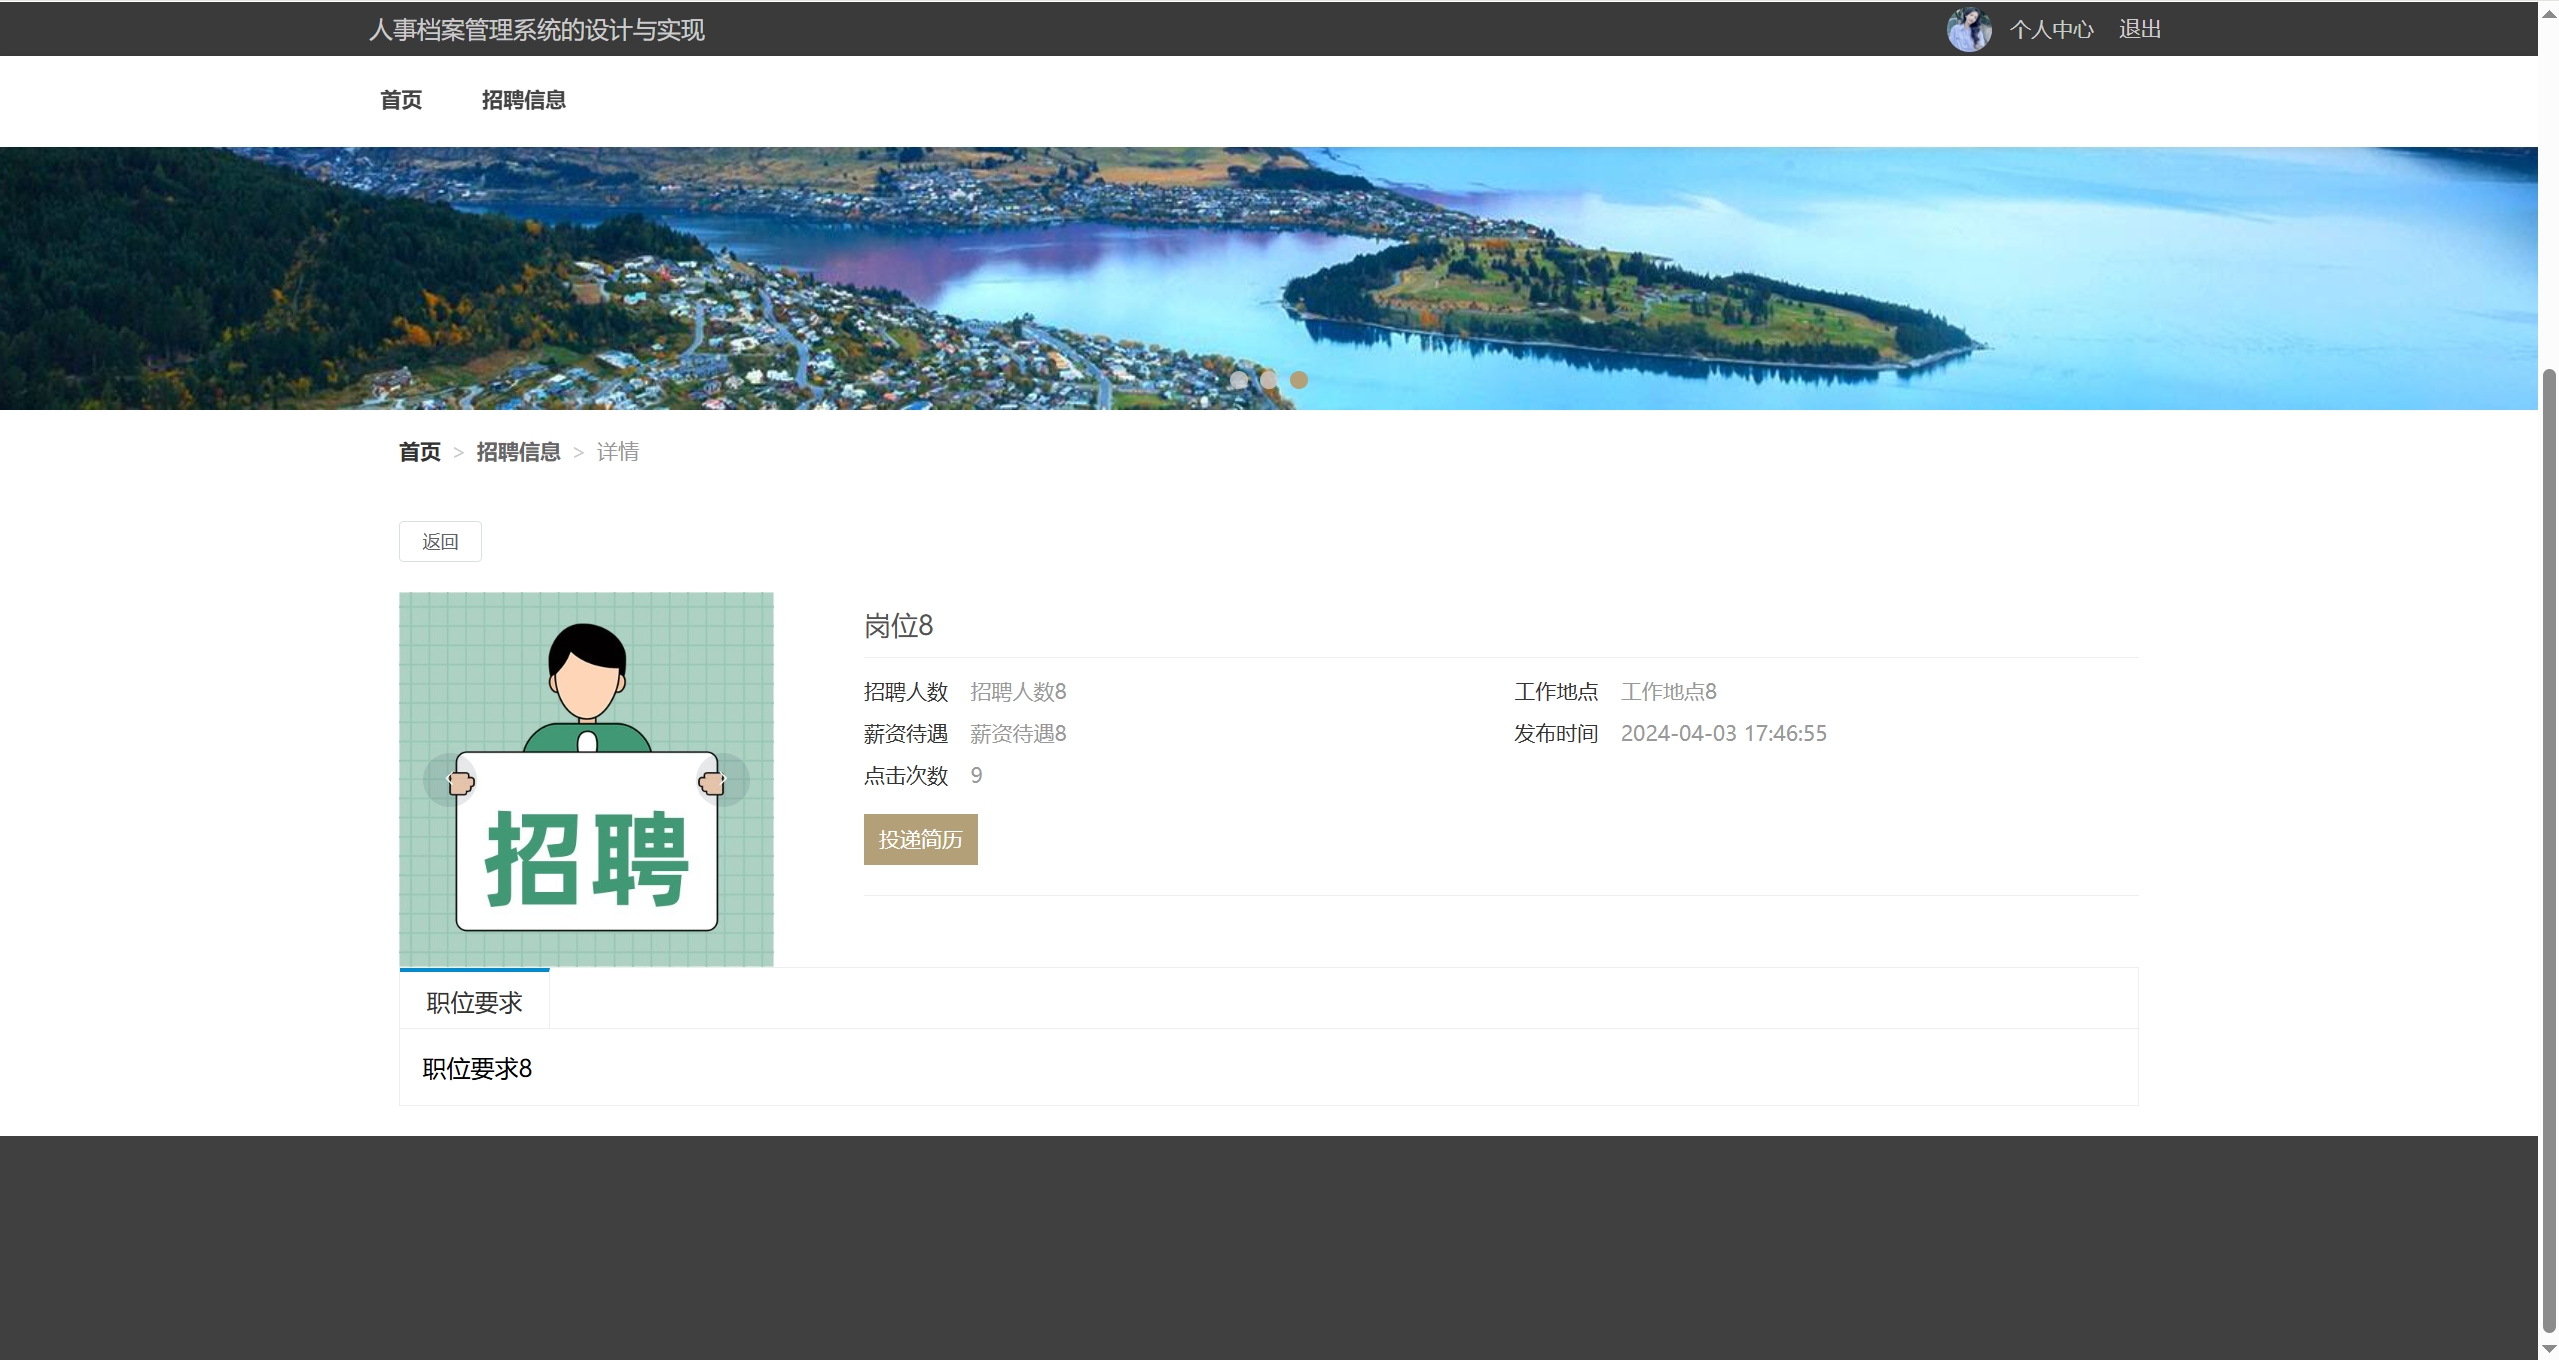Image resolution: width=2559 pixels, height=1360 pixels.
Task: Click the site title 人事档案管理系统的设计与实现
Action: (x=537, y=30)
